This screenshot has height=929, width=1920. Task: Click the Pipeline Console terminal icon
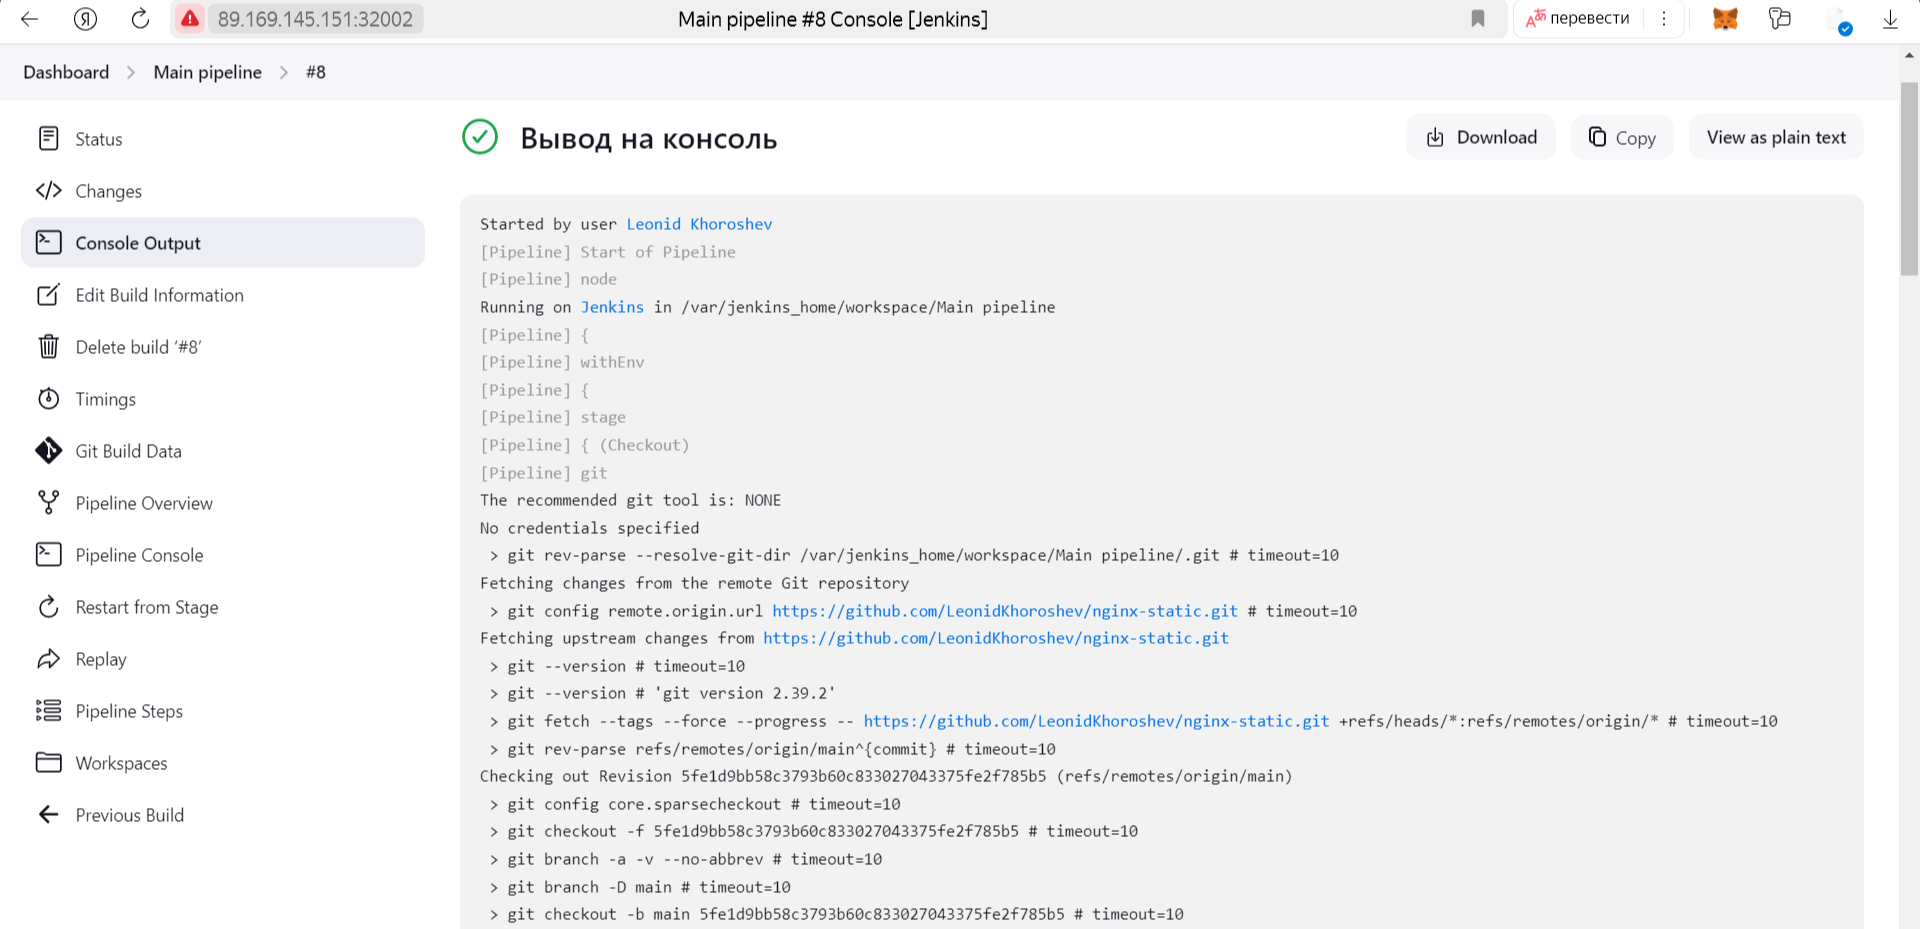[x=48, y=554]
